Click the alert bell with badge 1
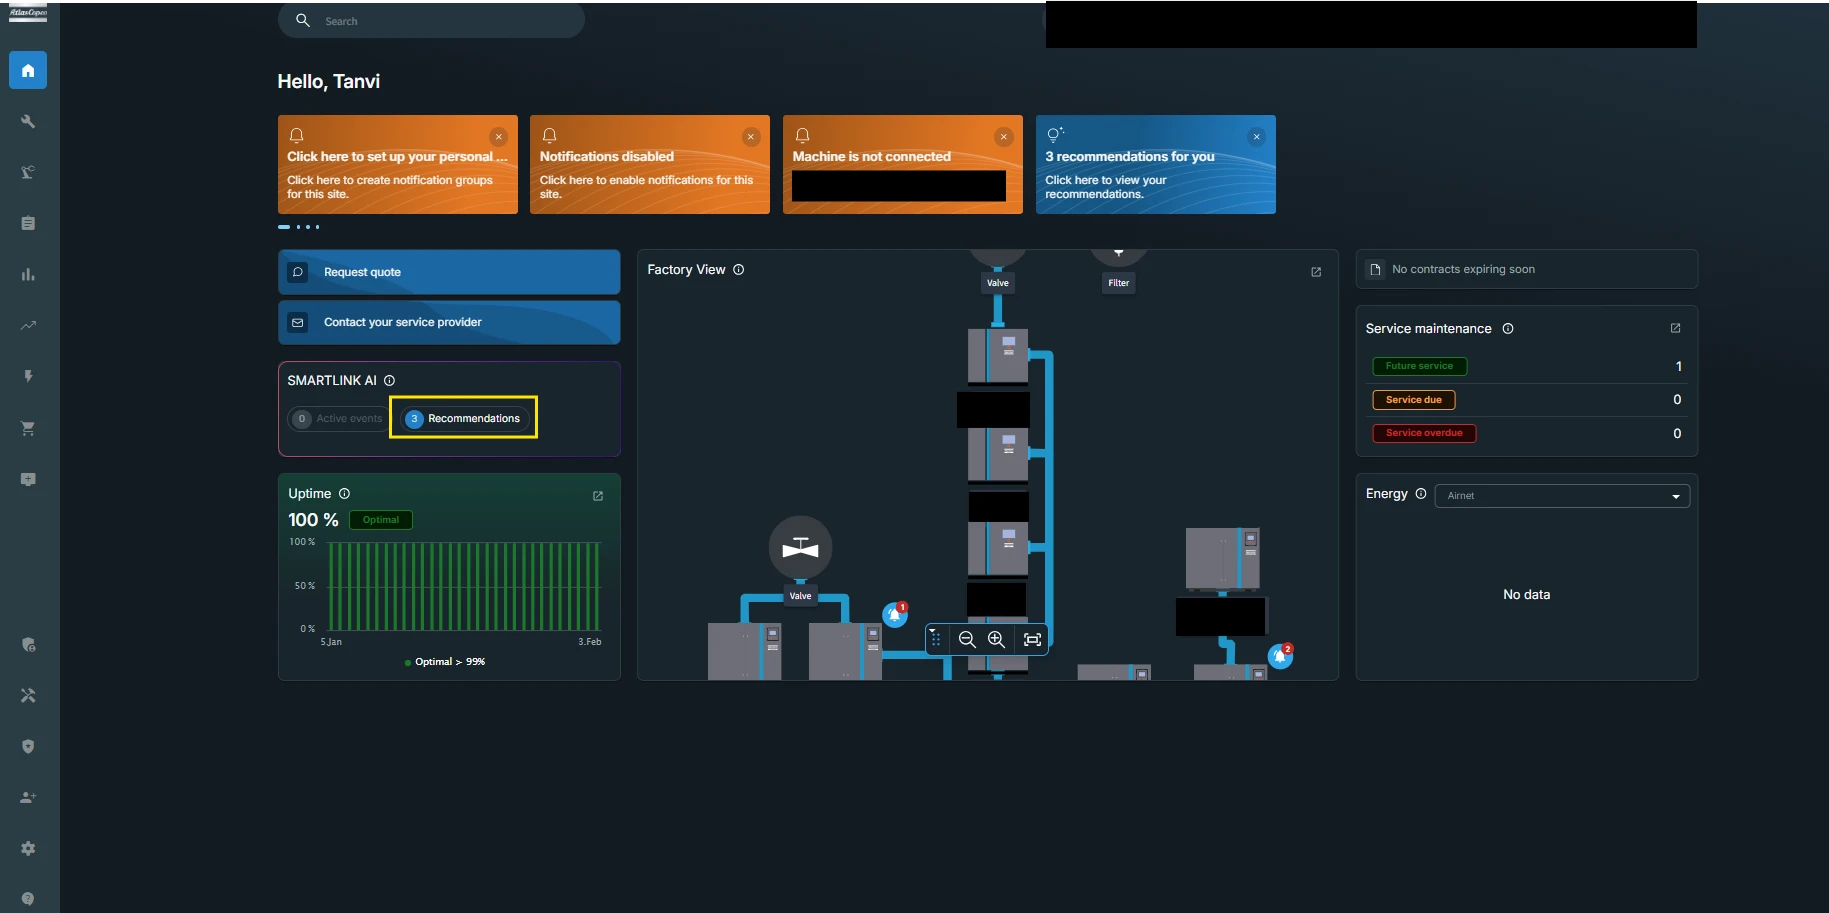This screenshot has height=913, width=1829. (895, 614)
